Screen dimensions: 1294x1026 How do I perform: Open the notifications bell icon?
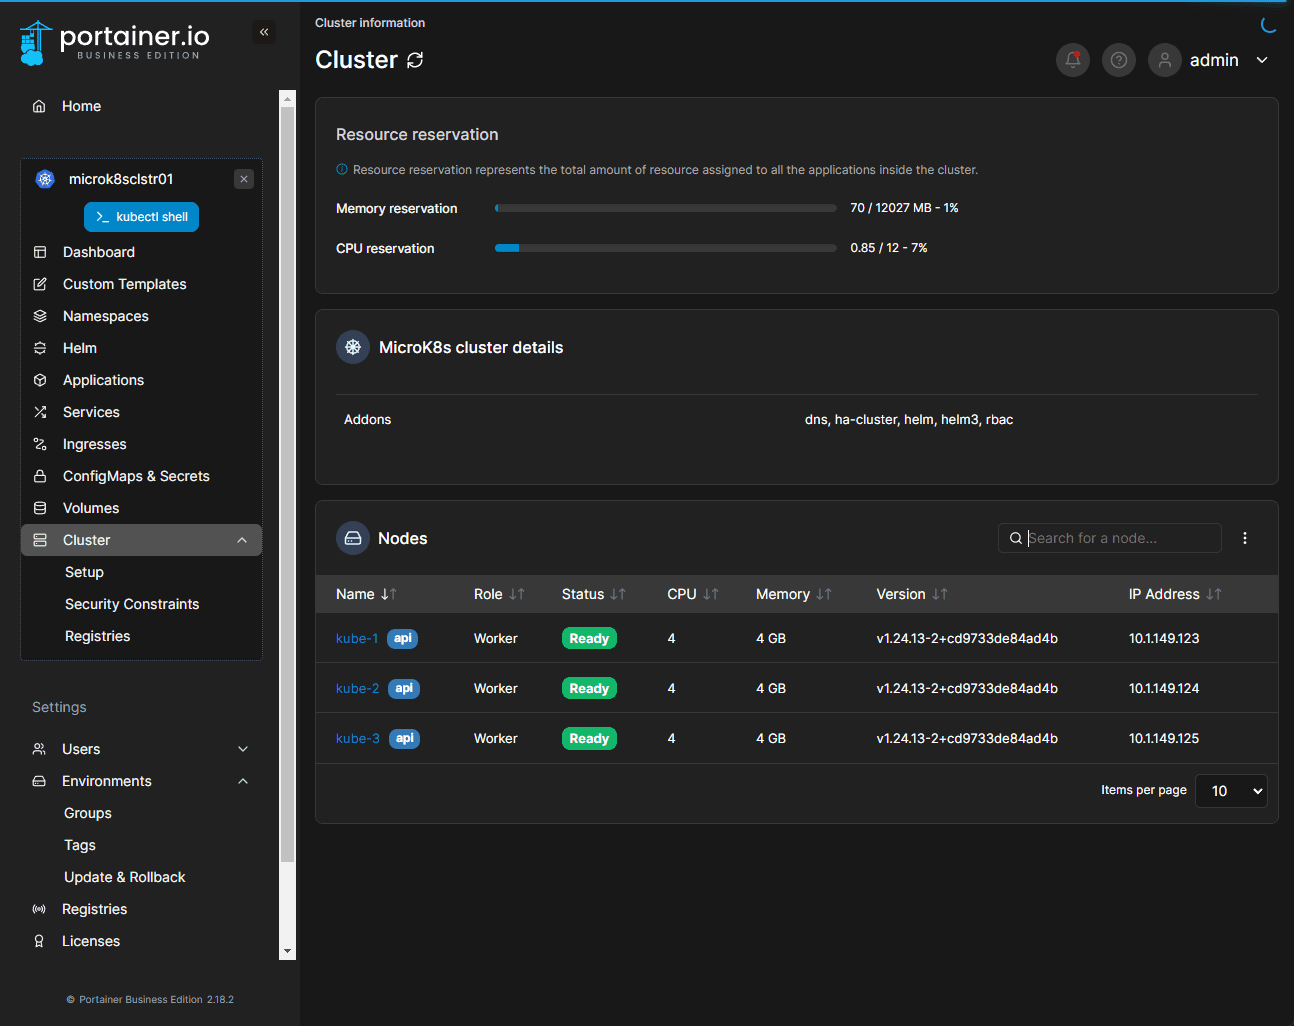click(1072, 60)
